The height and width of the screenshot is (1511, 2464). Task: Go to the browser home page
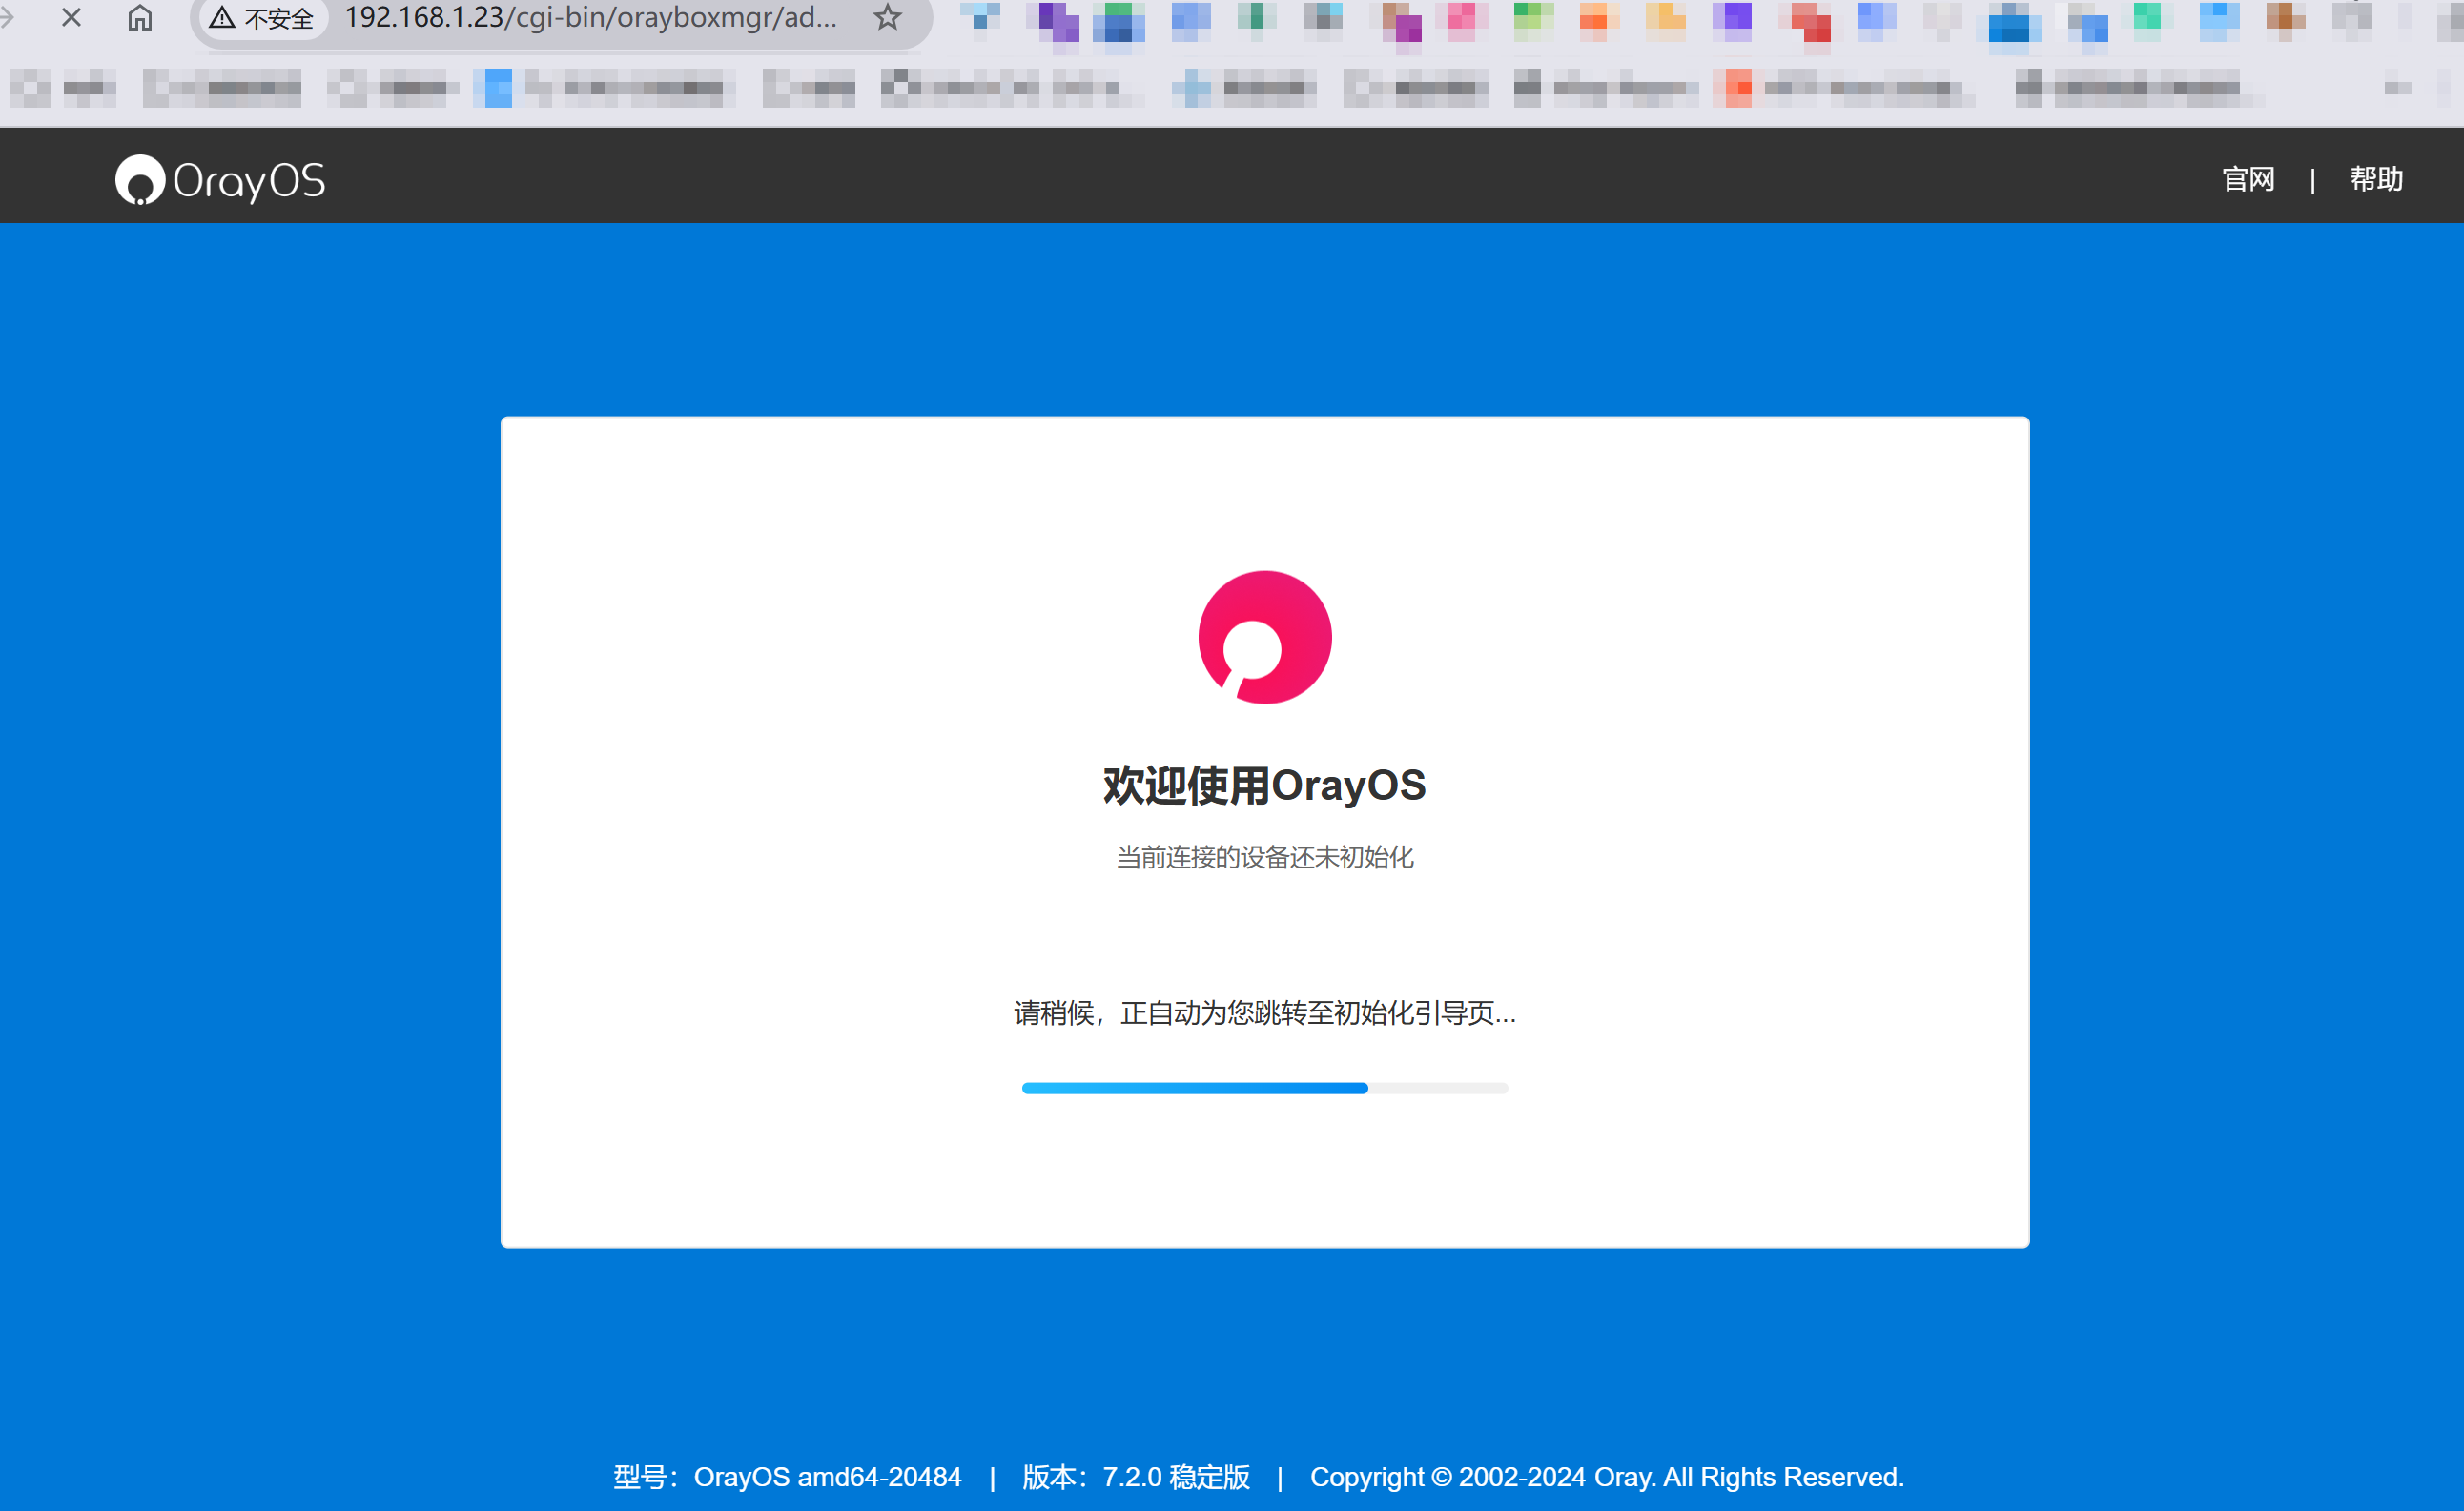(x=140, y=17)
